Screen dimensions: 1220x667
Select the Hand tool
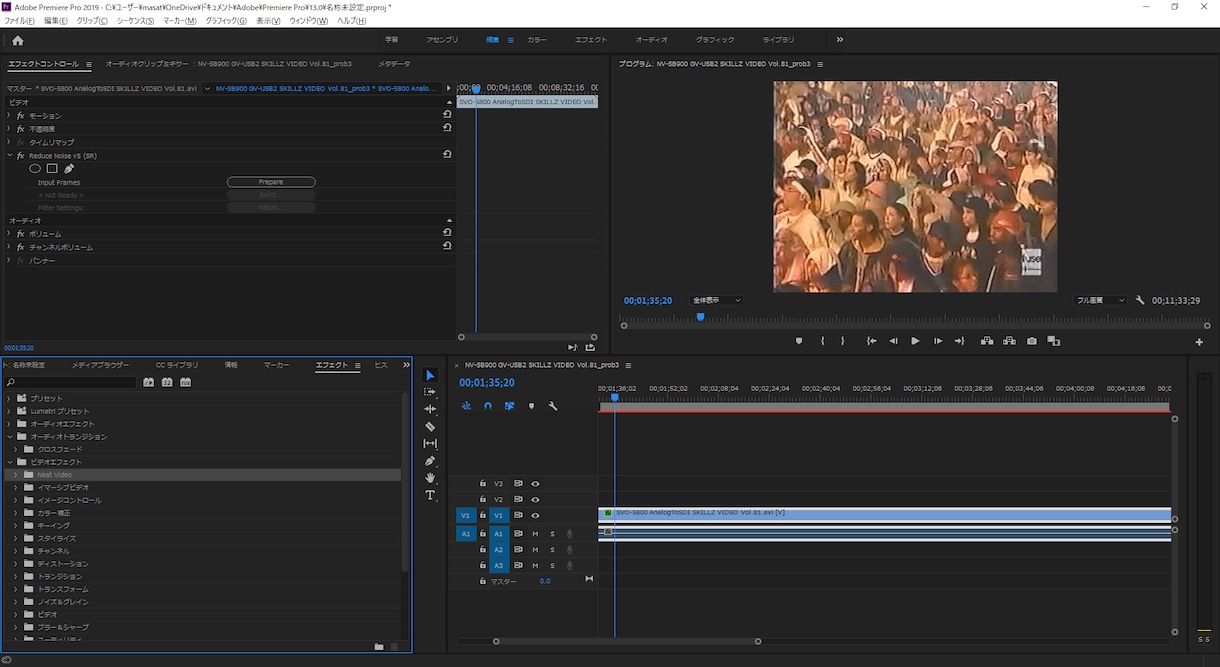(x=430, y=478)
